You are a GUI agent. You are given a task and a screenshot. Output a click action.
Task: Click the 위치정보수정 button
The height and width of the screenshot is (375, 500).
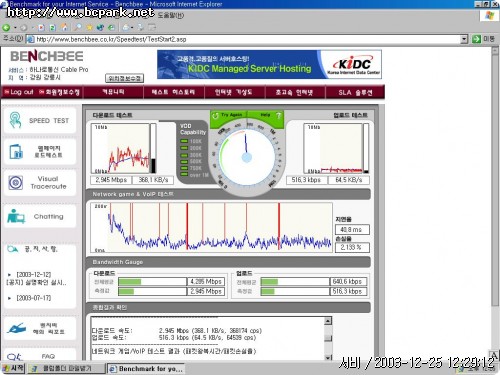pyautogui.click(x=125, y=78)
